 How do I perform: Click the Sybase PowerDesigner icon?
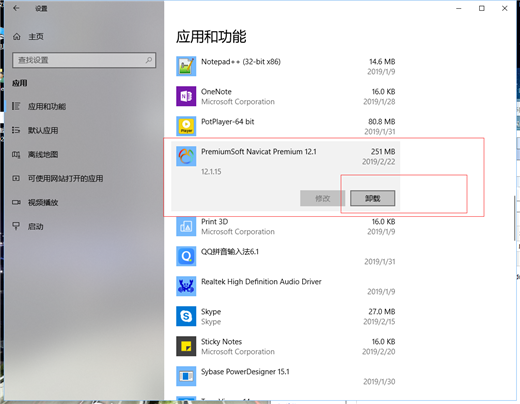(186, 376)
